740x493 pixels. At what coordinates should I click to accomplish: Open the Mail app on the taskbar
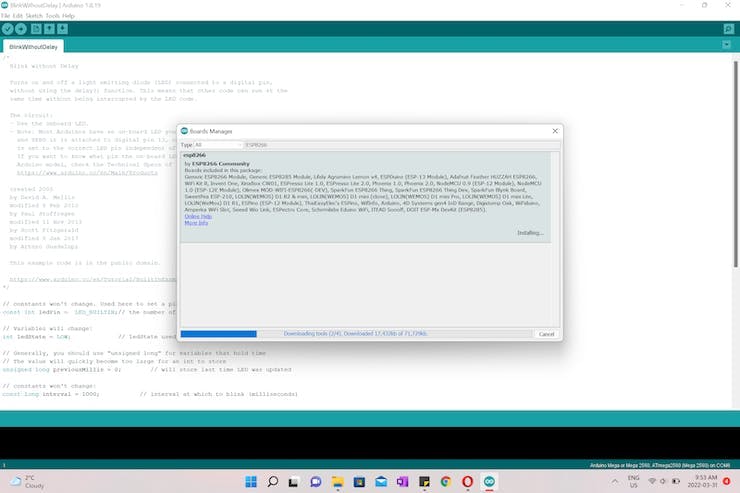(x=381, y=482)
